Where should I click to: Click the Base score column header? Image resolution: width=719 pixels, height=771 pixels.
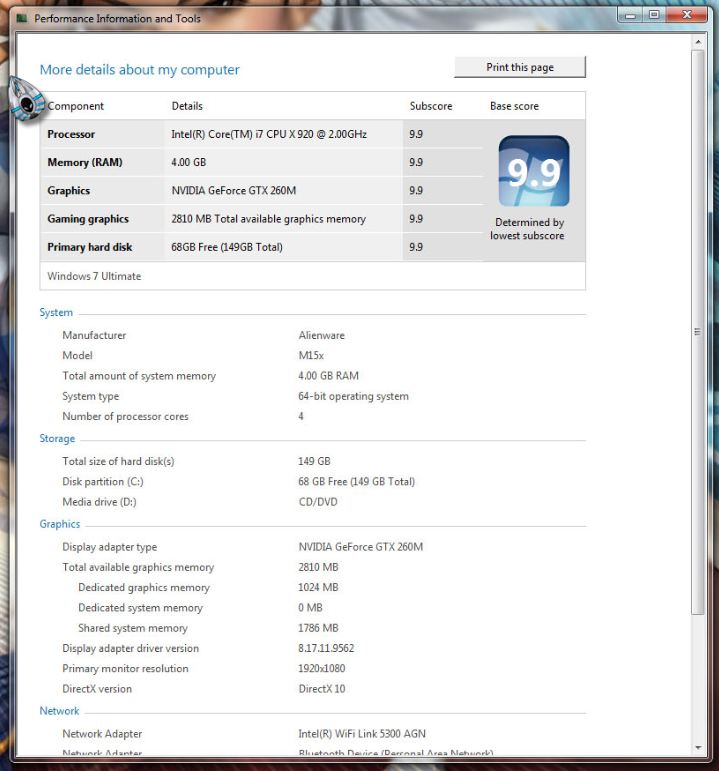[x=514, y=106]
